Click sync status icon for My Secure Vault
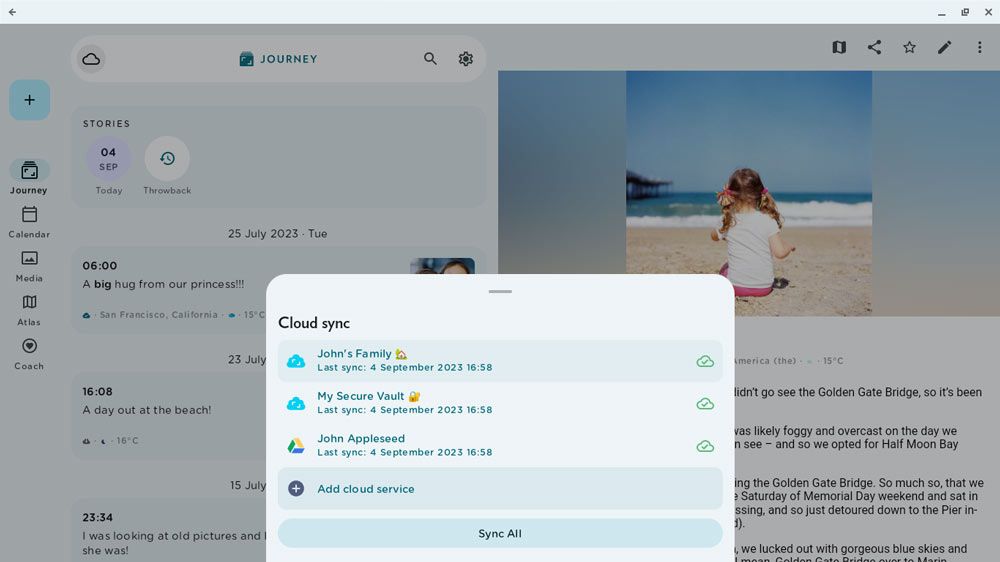The image size is (1000, 562). pyautogui.click(x=705, y=404)
